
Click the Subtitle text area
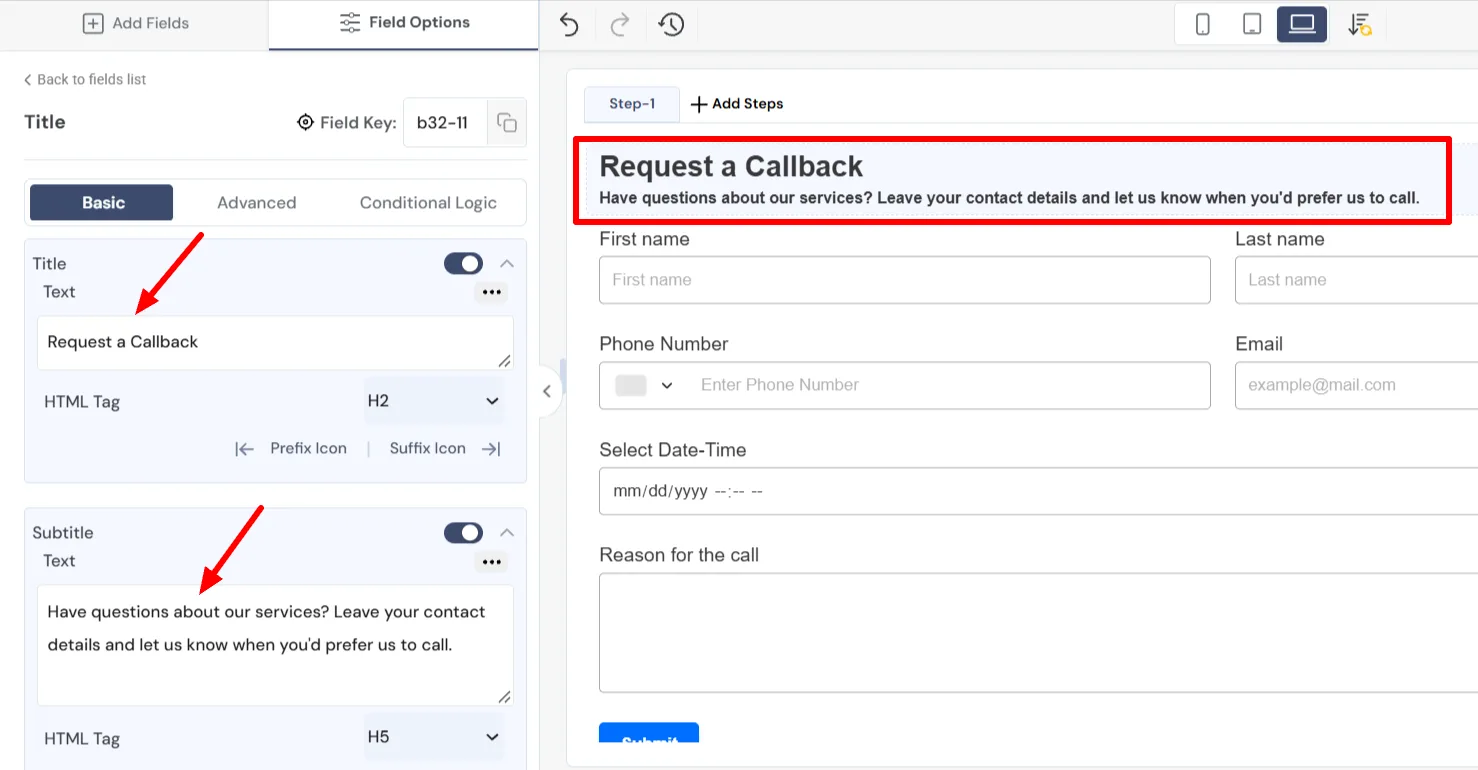(x=275, y=645)
